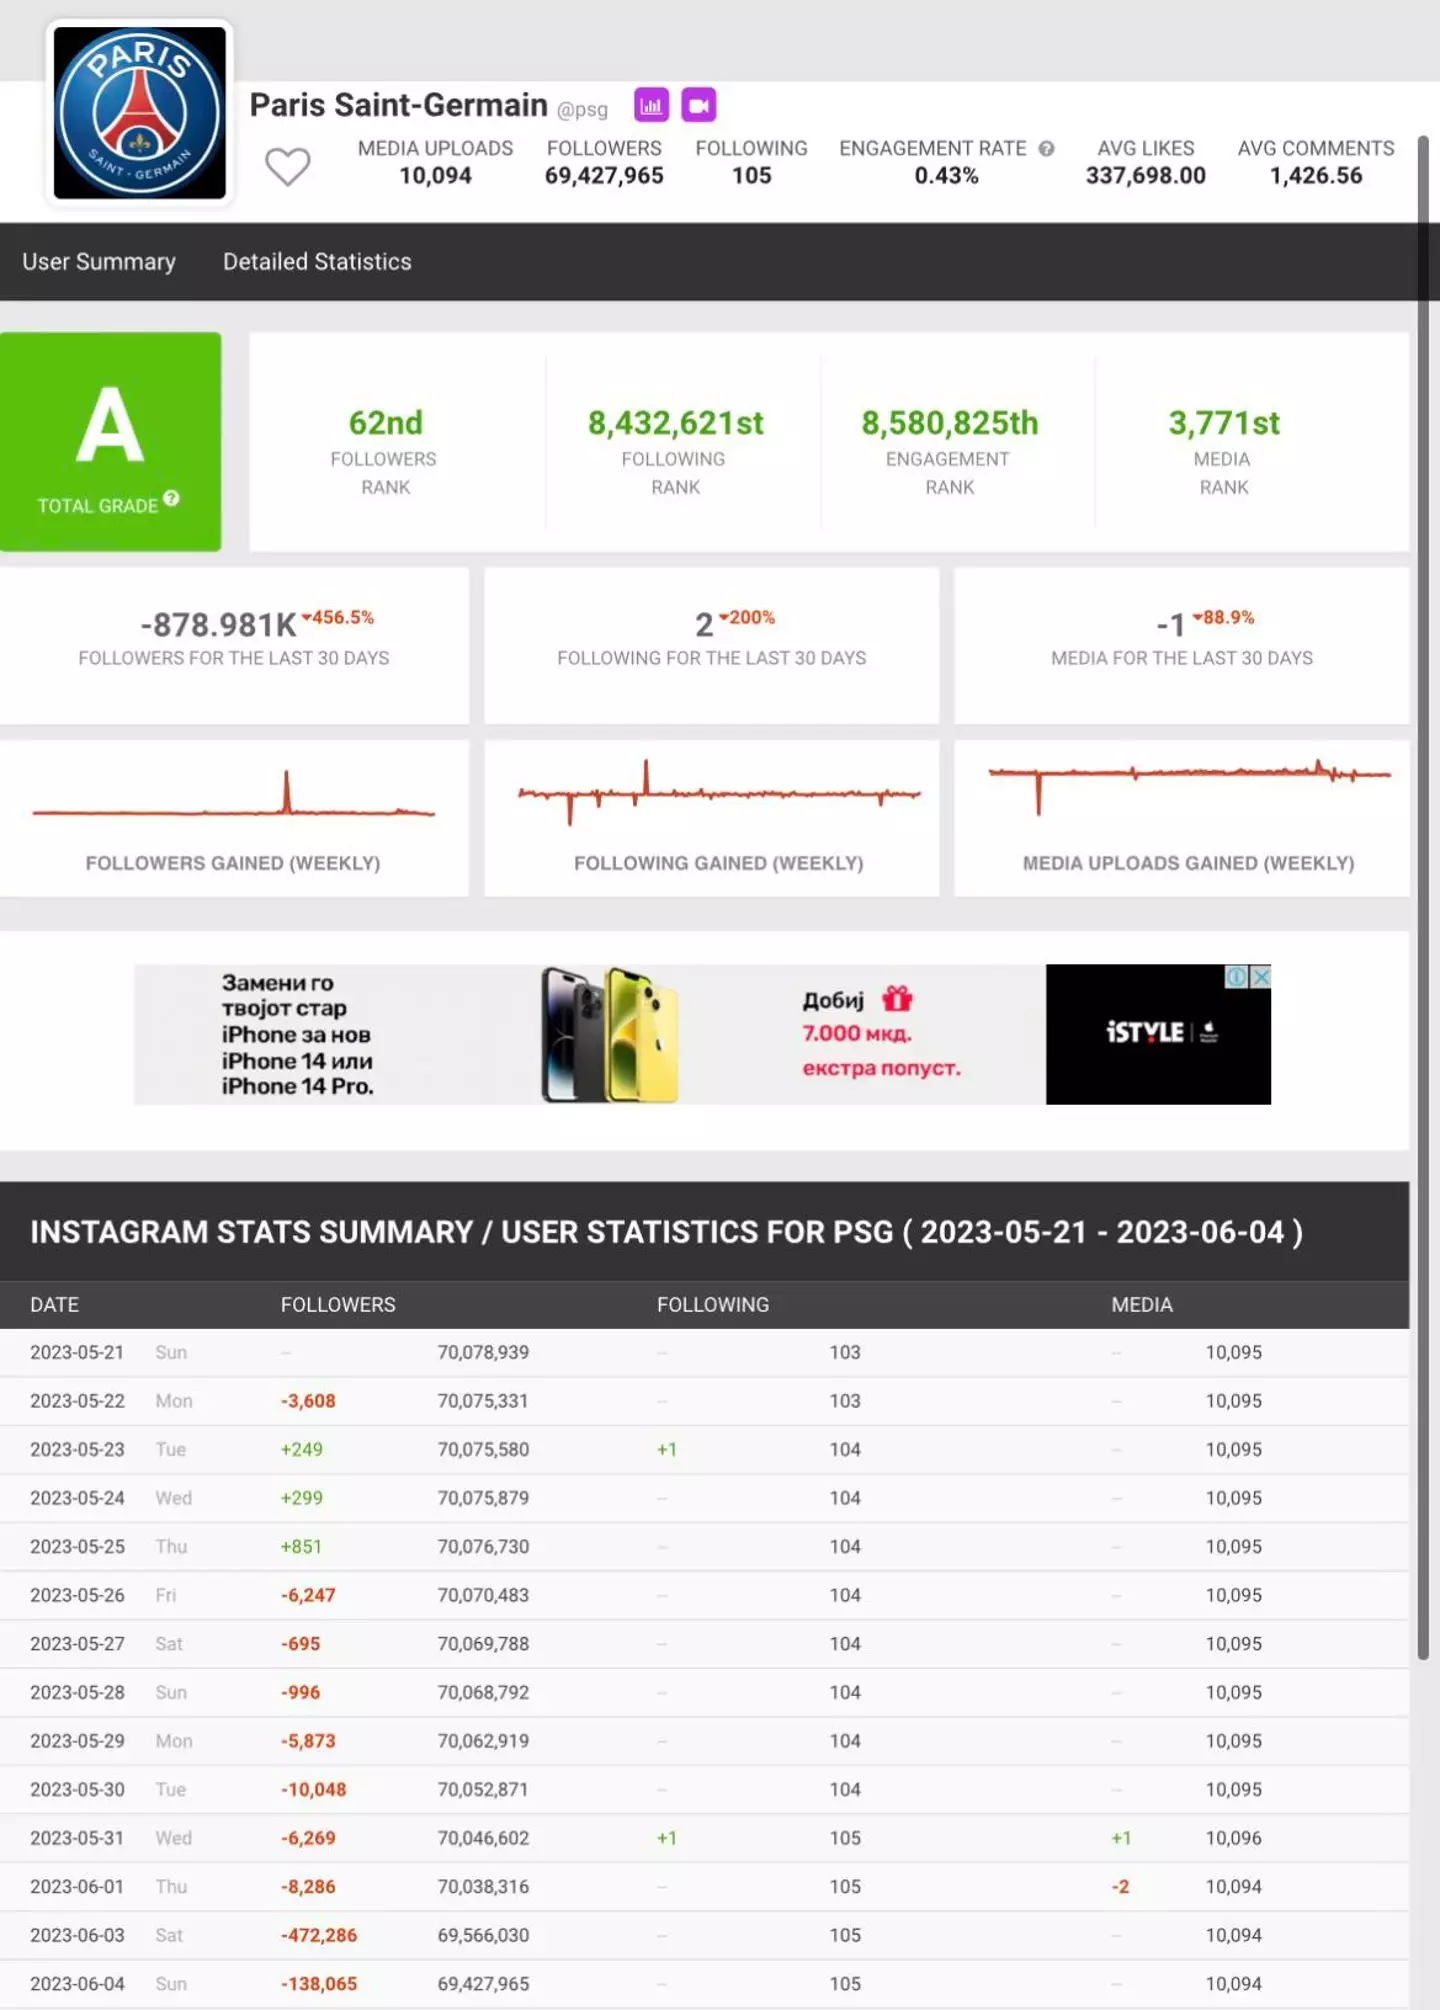Click the @psg handle
This screenshot has width=1440, height=2010.
[582, 110]
